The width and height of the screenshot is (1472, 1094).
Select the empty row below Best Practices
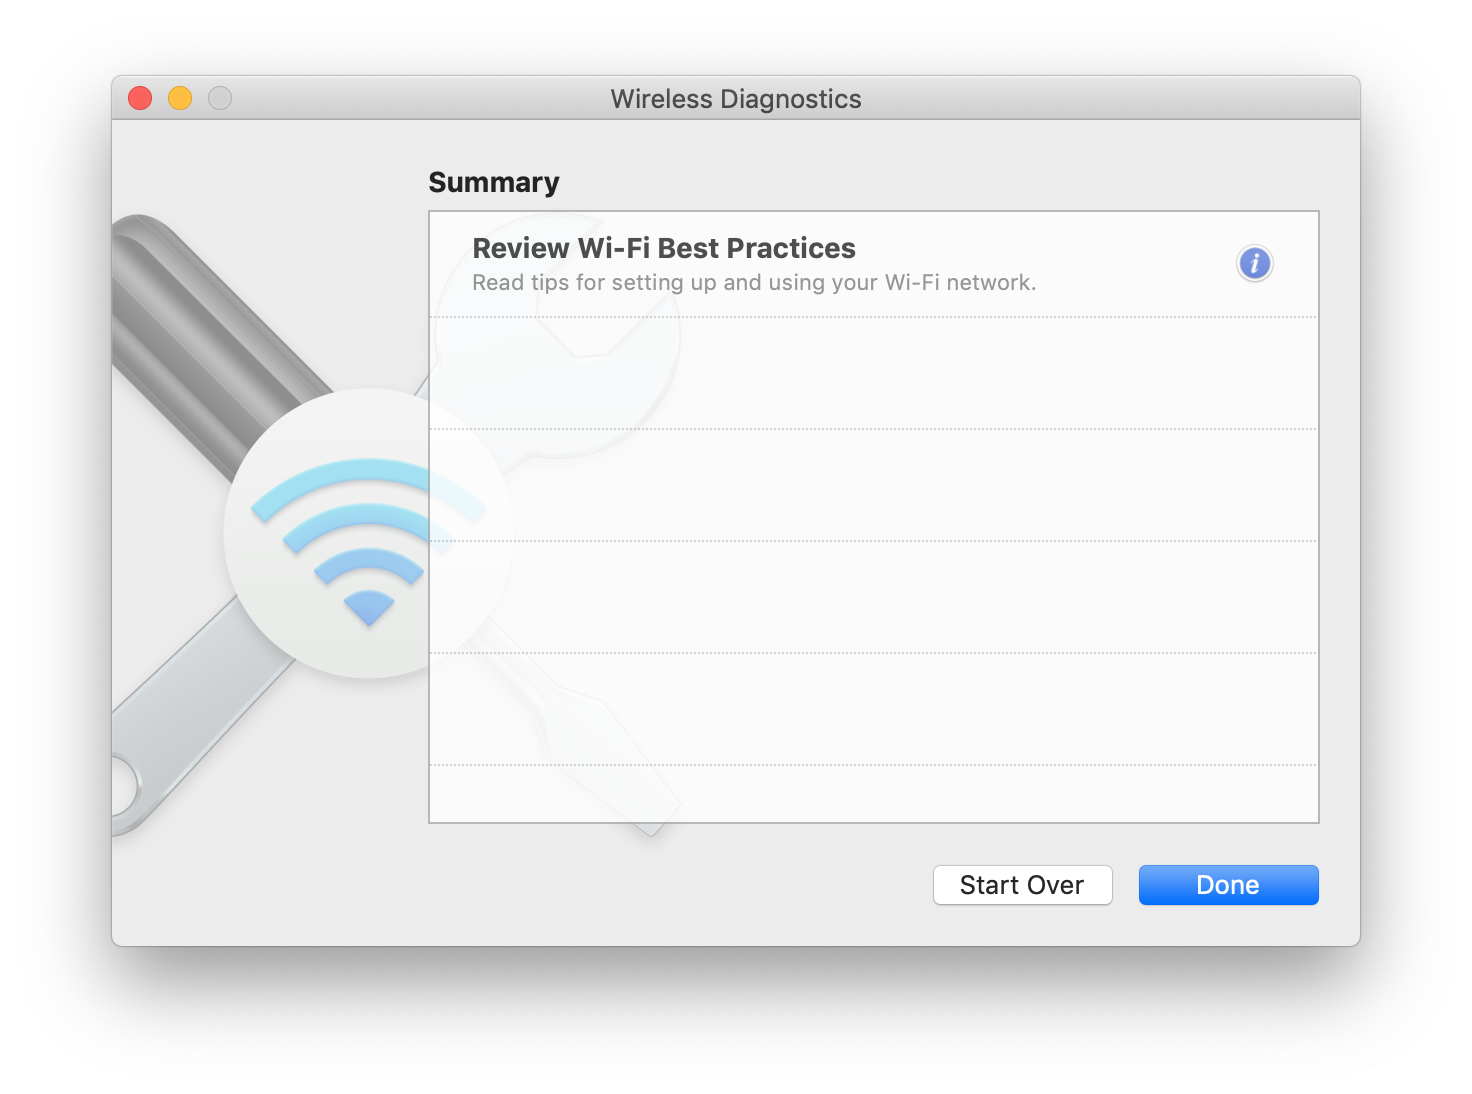click(873, 374)
